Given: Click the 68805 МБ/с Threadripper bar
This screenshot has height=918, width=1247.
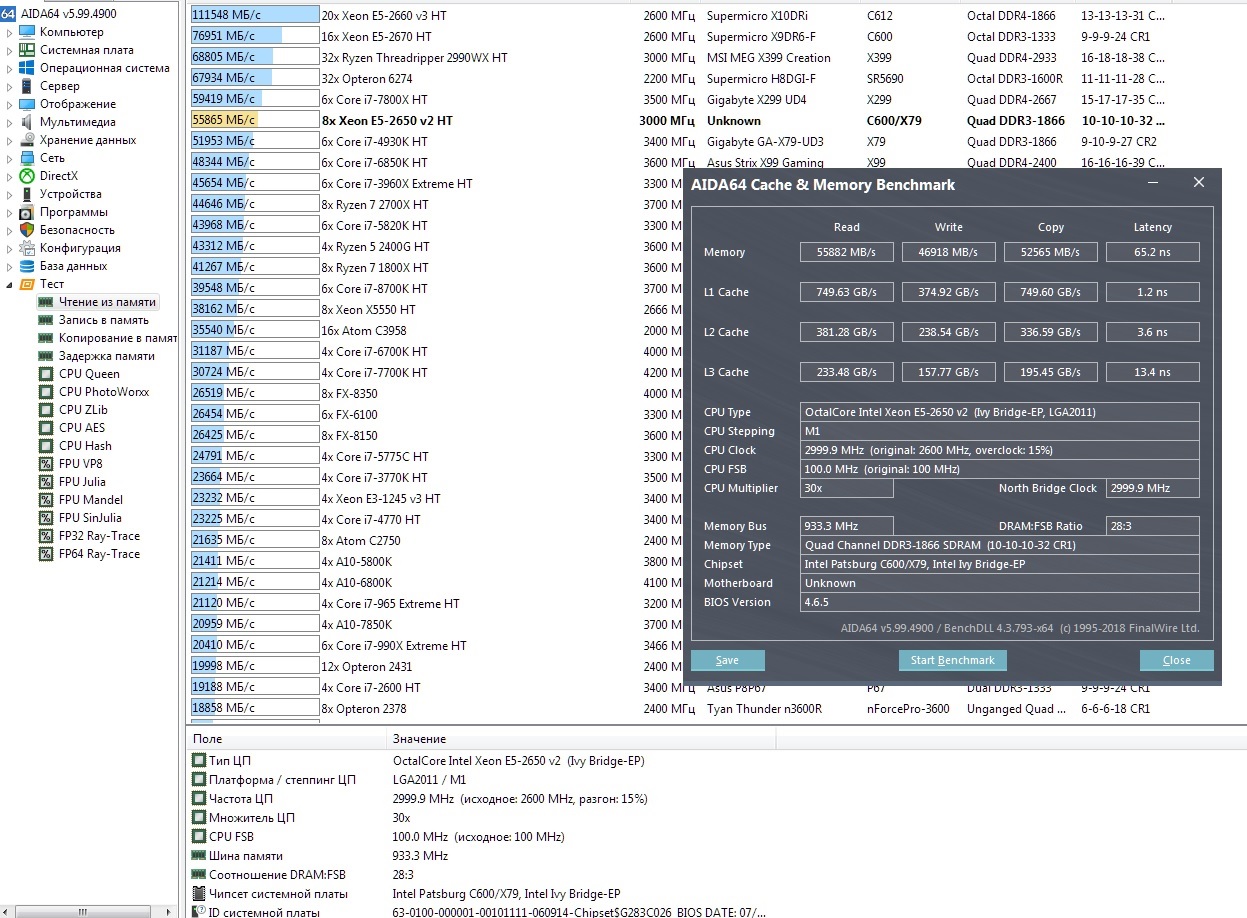Looking at the screenshot, I should pos(254,58).
